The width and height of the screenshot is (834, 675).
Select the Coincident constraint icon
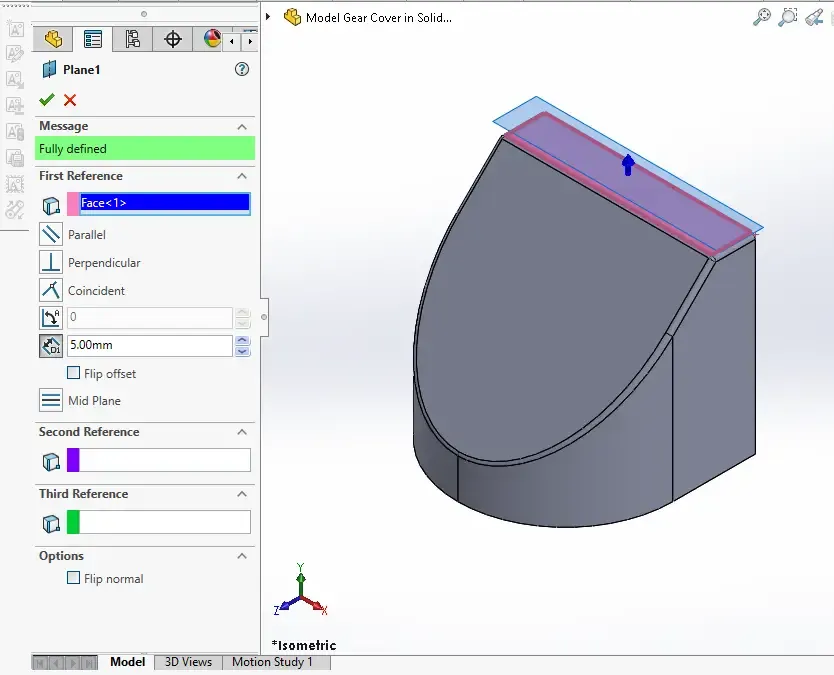coord(51,290)
